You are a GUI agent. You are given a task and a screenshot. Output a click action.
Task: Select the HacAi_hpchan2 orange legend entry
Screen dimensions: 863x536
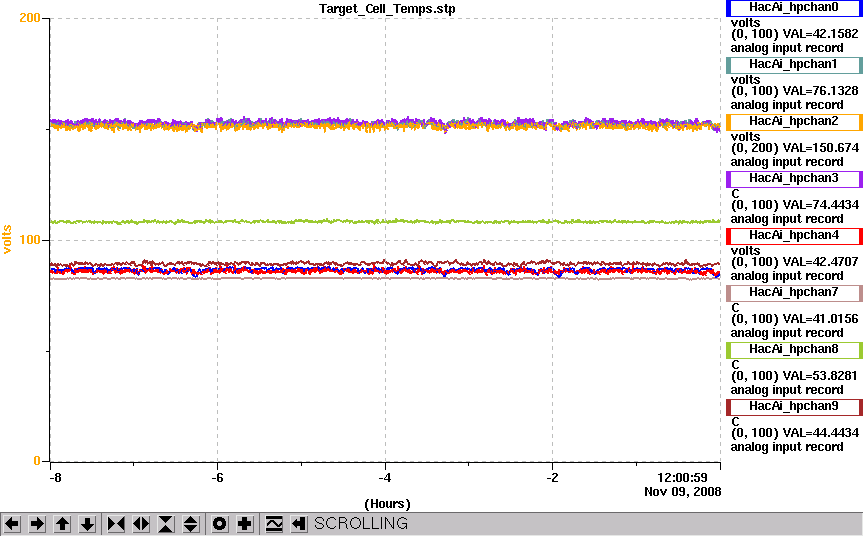[x=794, y=122]
